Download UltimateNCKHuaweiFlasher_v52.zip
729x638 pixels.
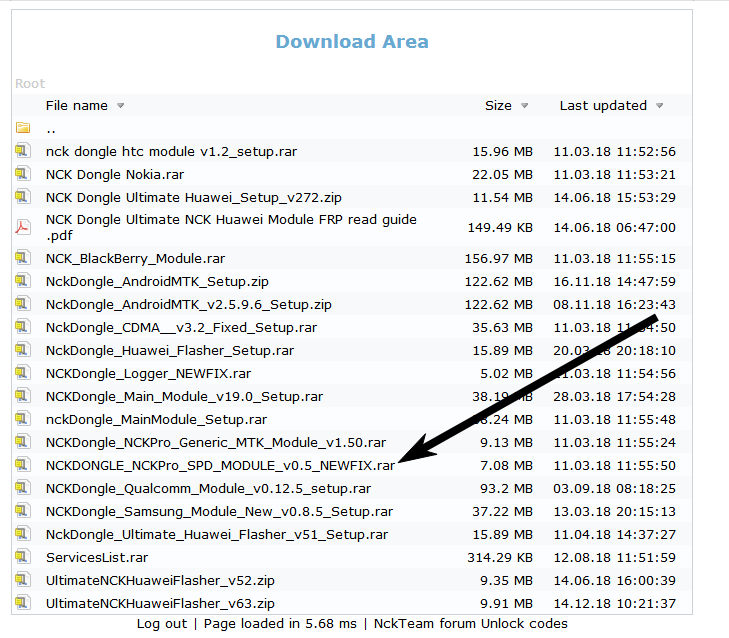160,581
